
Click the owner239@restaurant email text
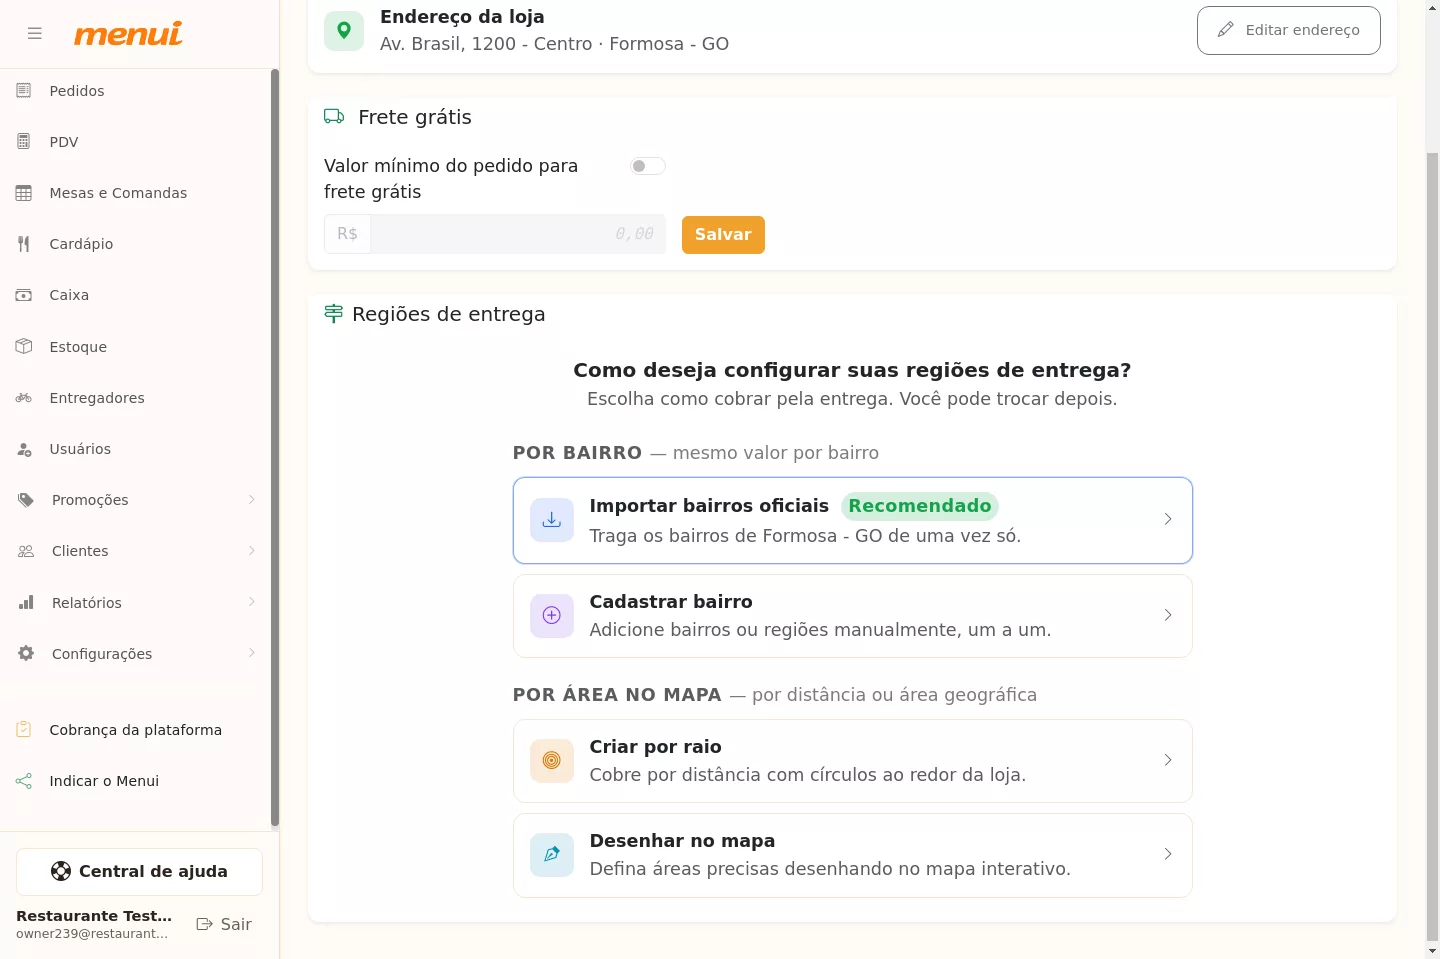tap(92, 934)
